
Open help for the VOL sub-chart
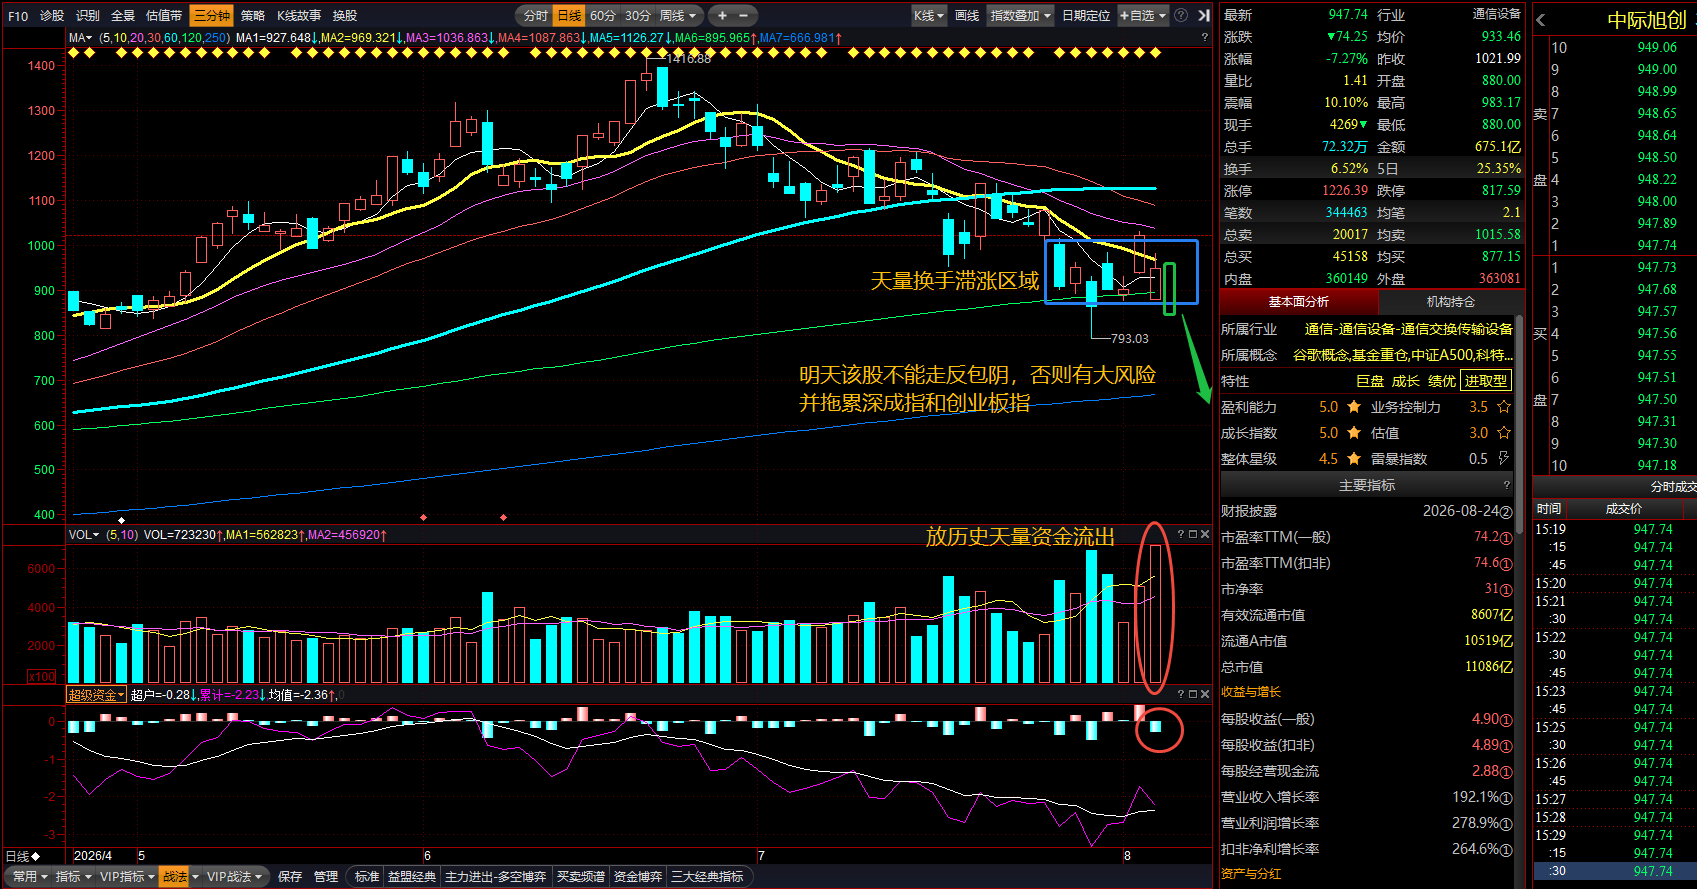coord(1180,535)
